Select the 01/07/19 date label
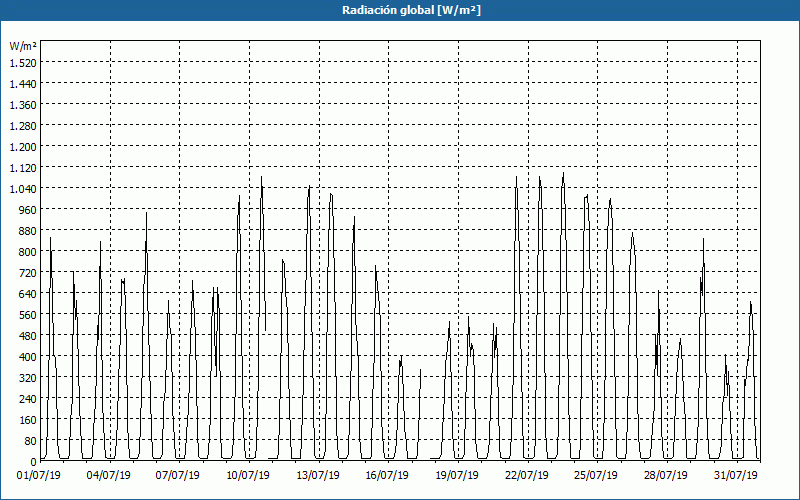The image size is (800, 500). (39, 476)
